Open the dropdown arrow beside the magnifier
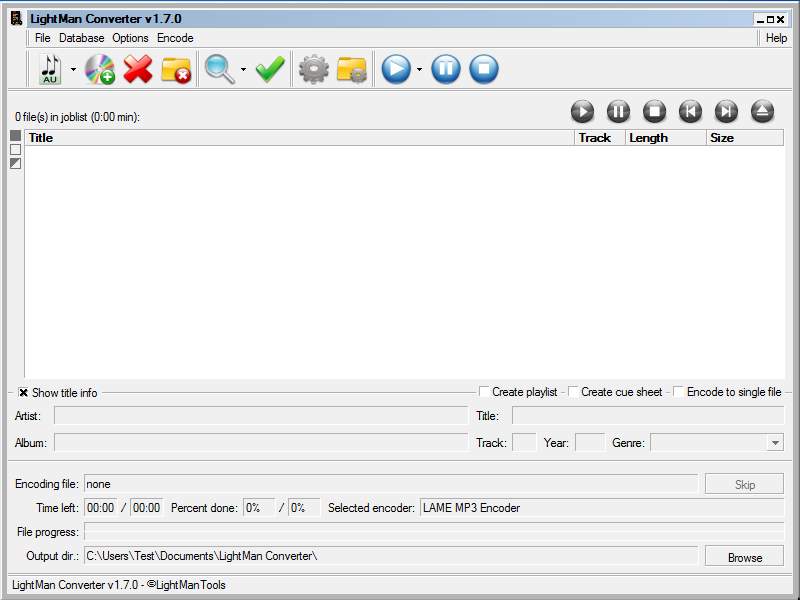Screen dimensions: 800x600 [243, 69]
